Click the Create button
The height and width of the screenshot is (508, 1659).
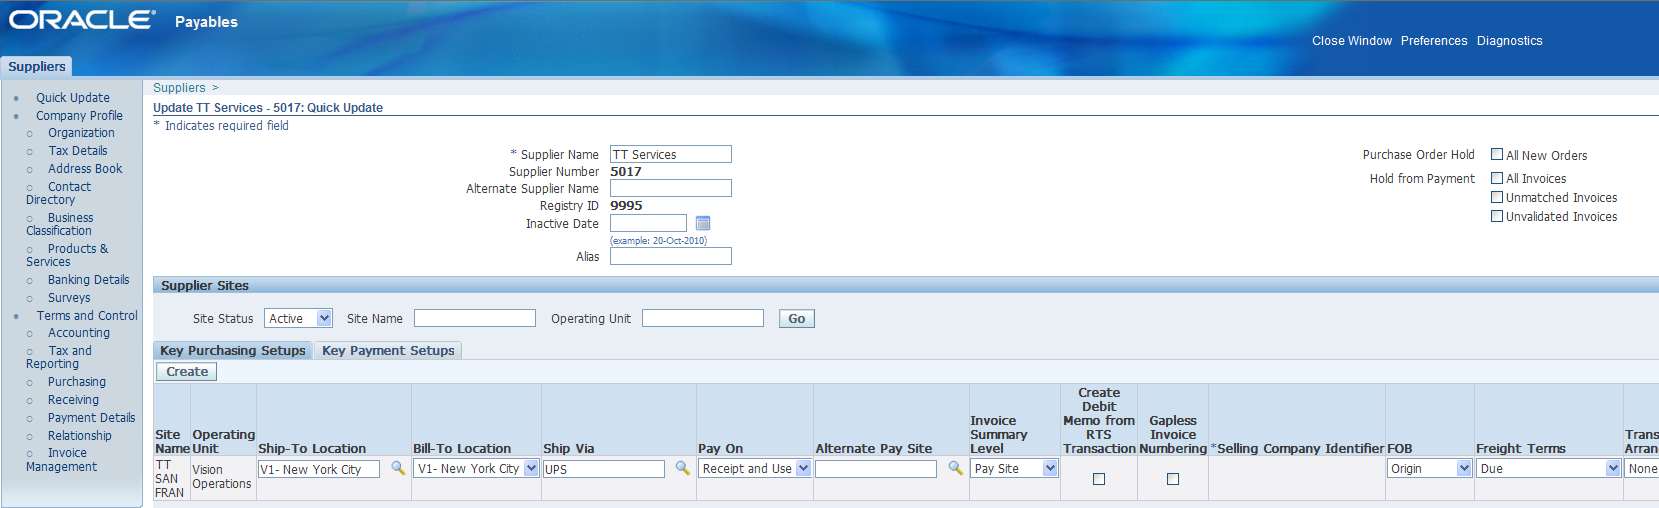coord(187,371)
